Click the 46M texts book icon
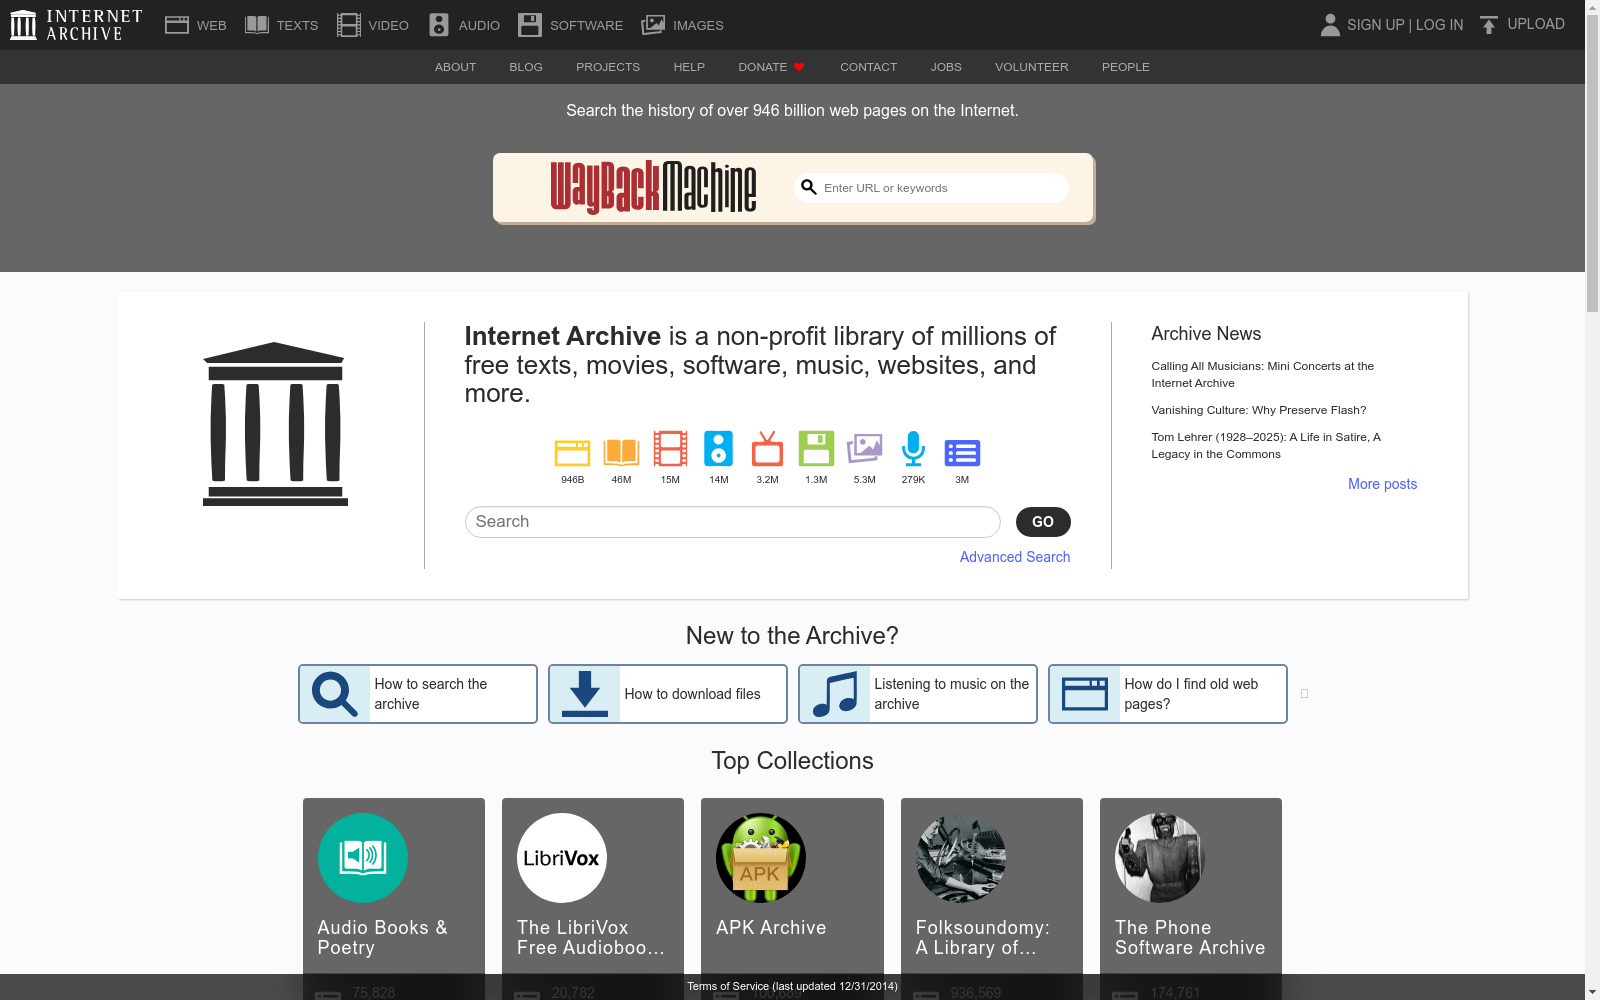 [621, 452]
